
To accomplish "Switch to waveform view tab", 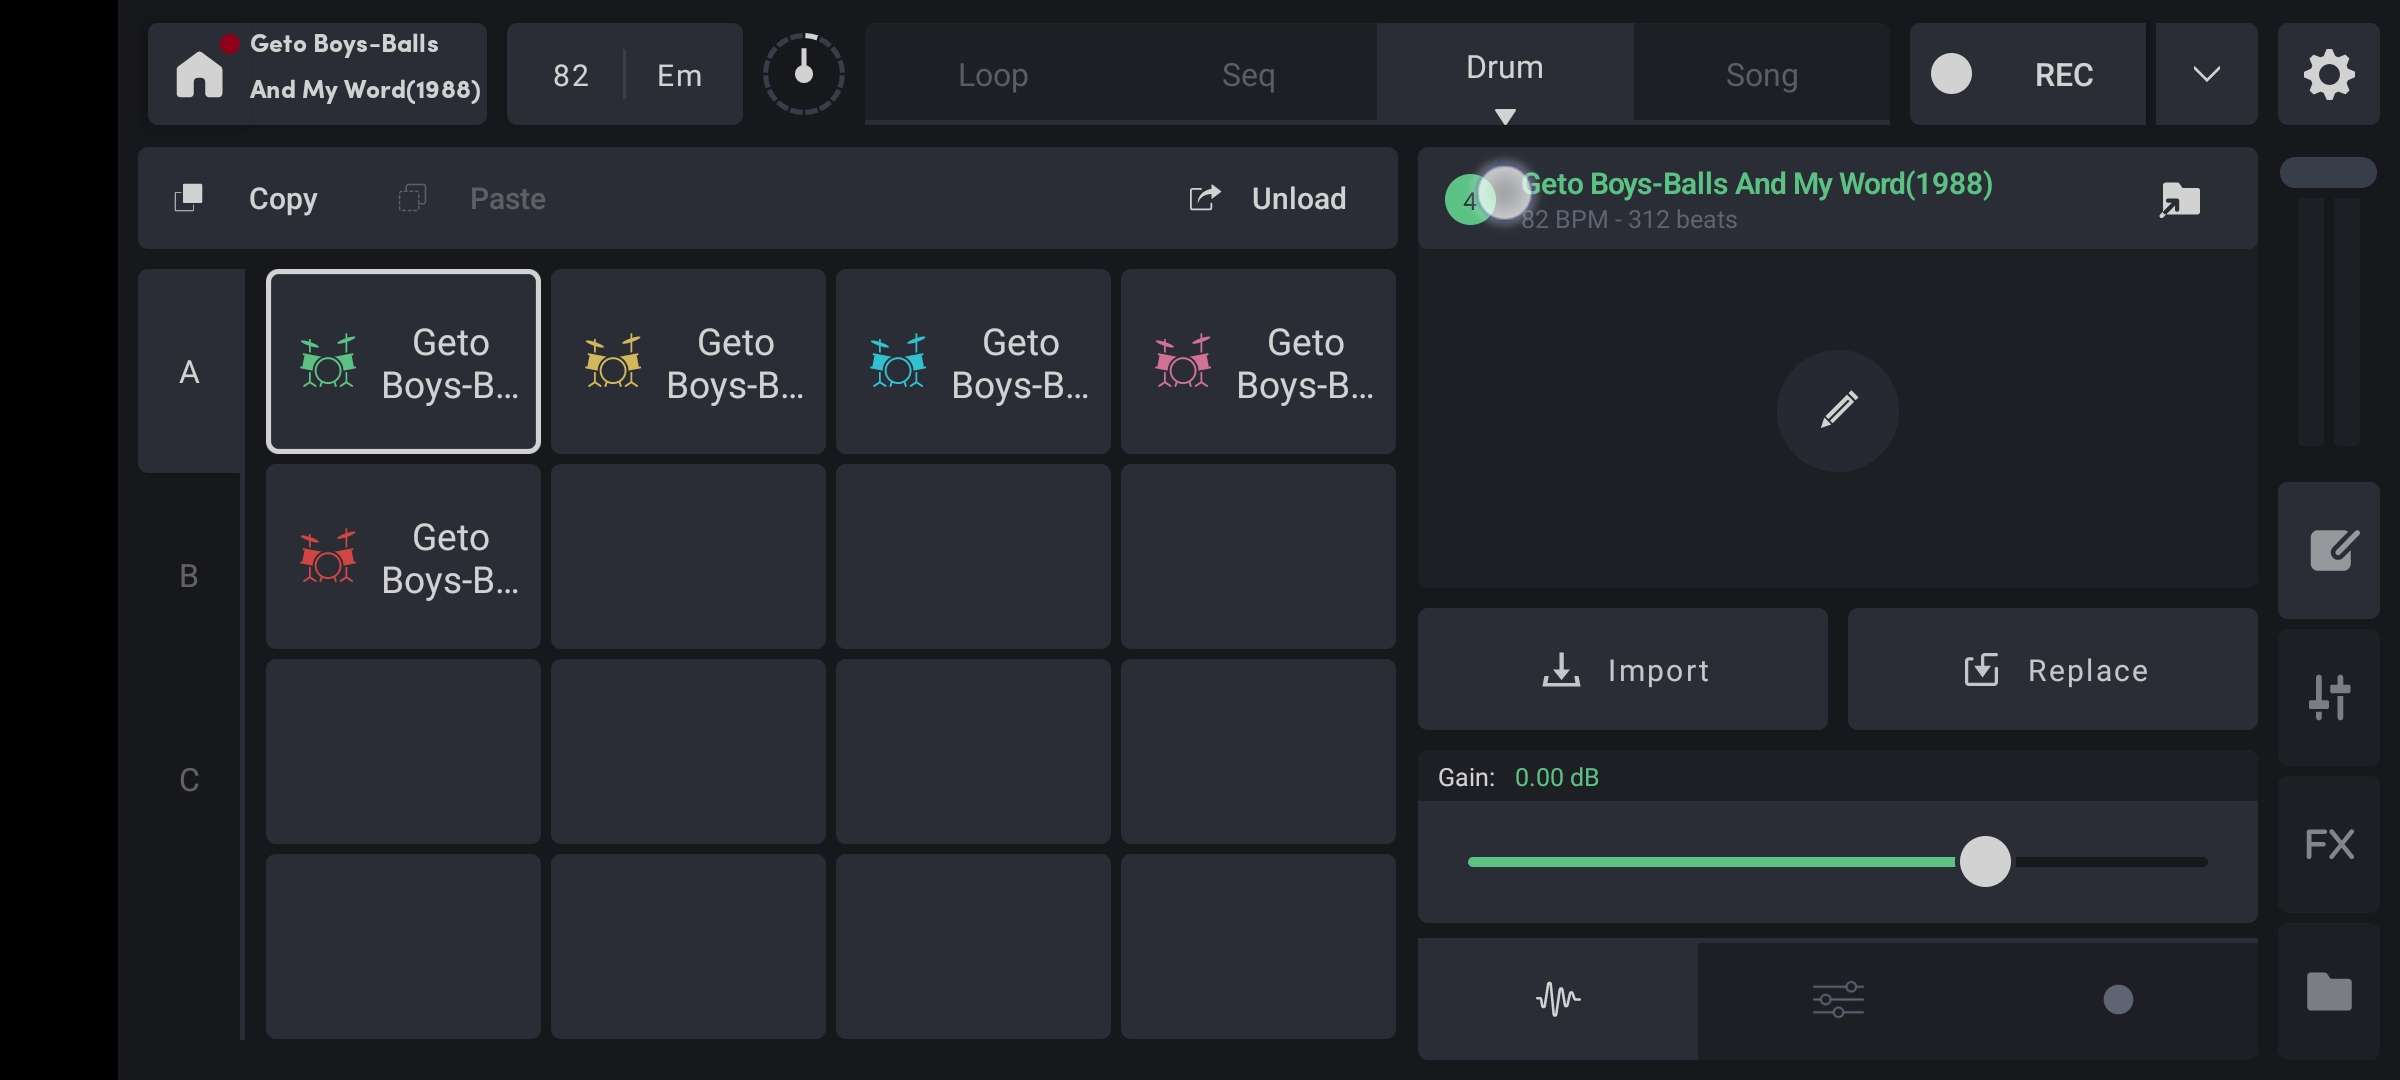I will (x=1558, y=999).
